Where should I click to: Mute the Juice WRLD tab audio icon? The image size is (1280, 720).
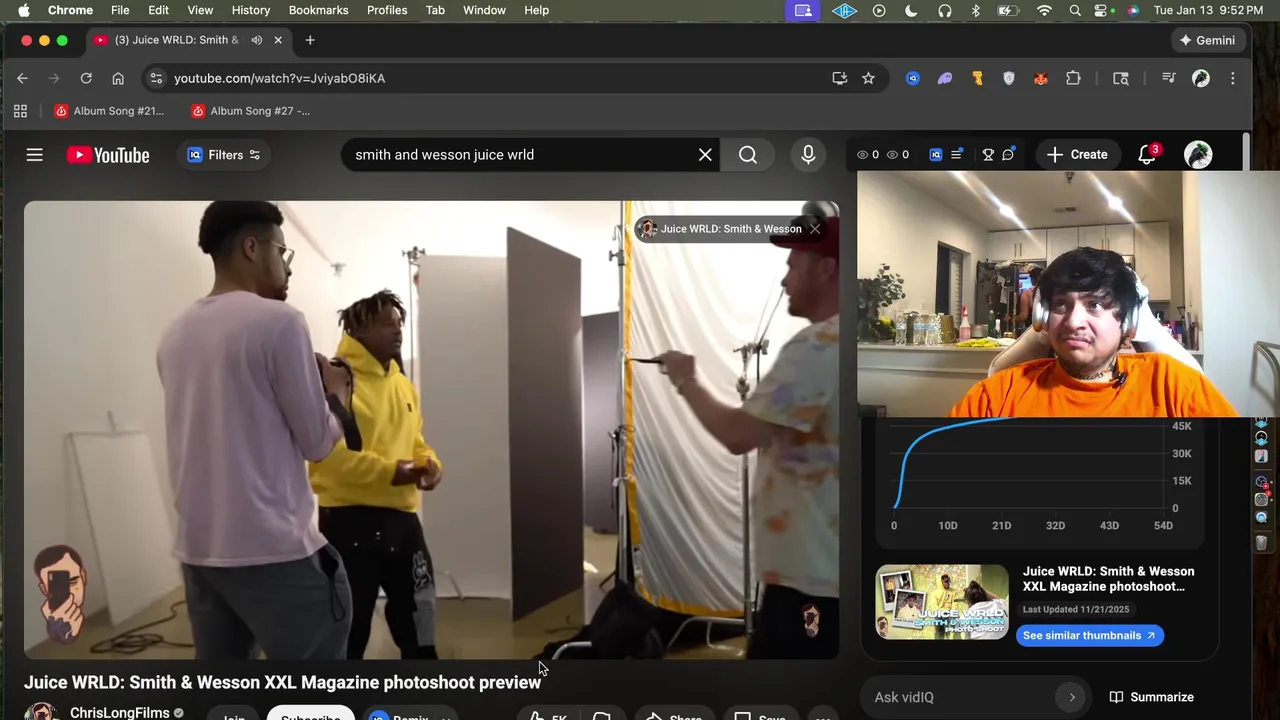click(x=257, y=40)
